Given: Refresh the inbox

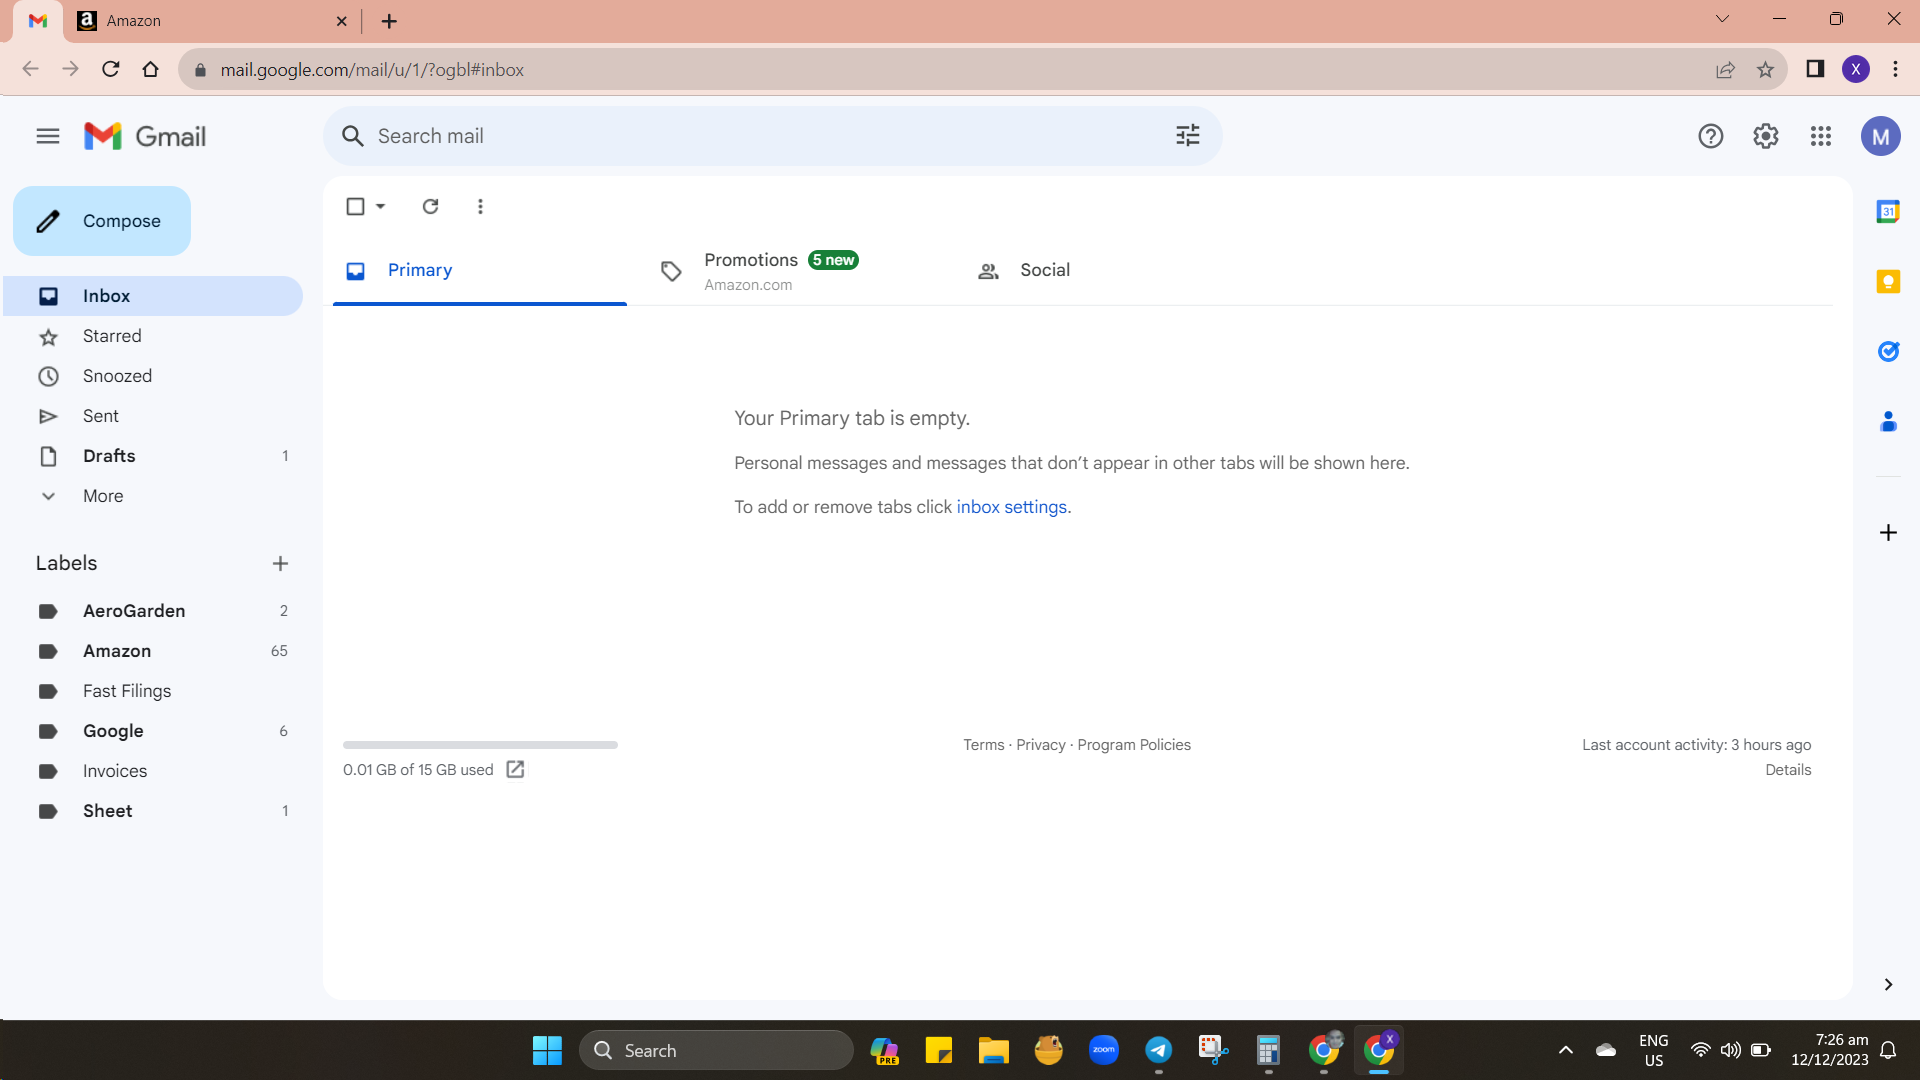Looking at the screenshot, I should [431, 206].
